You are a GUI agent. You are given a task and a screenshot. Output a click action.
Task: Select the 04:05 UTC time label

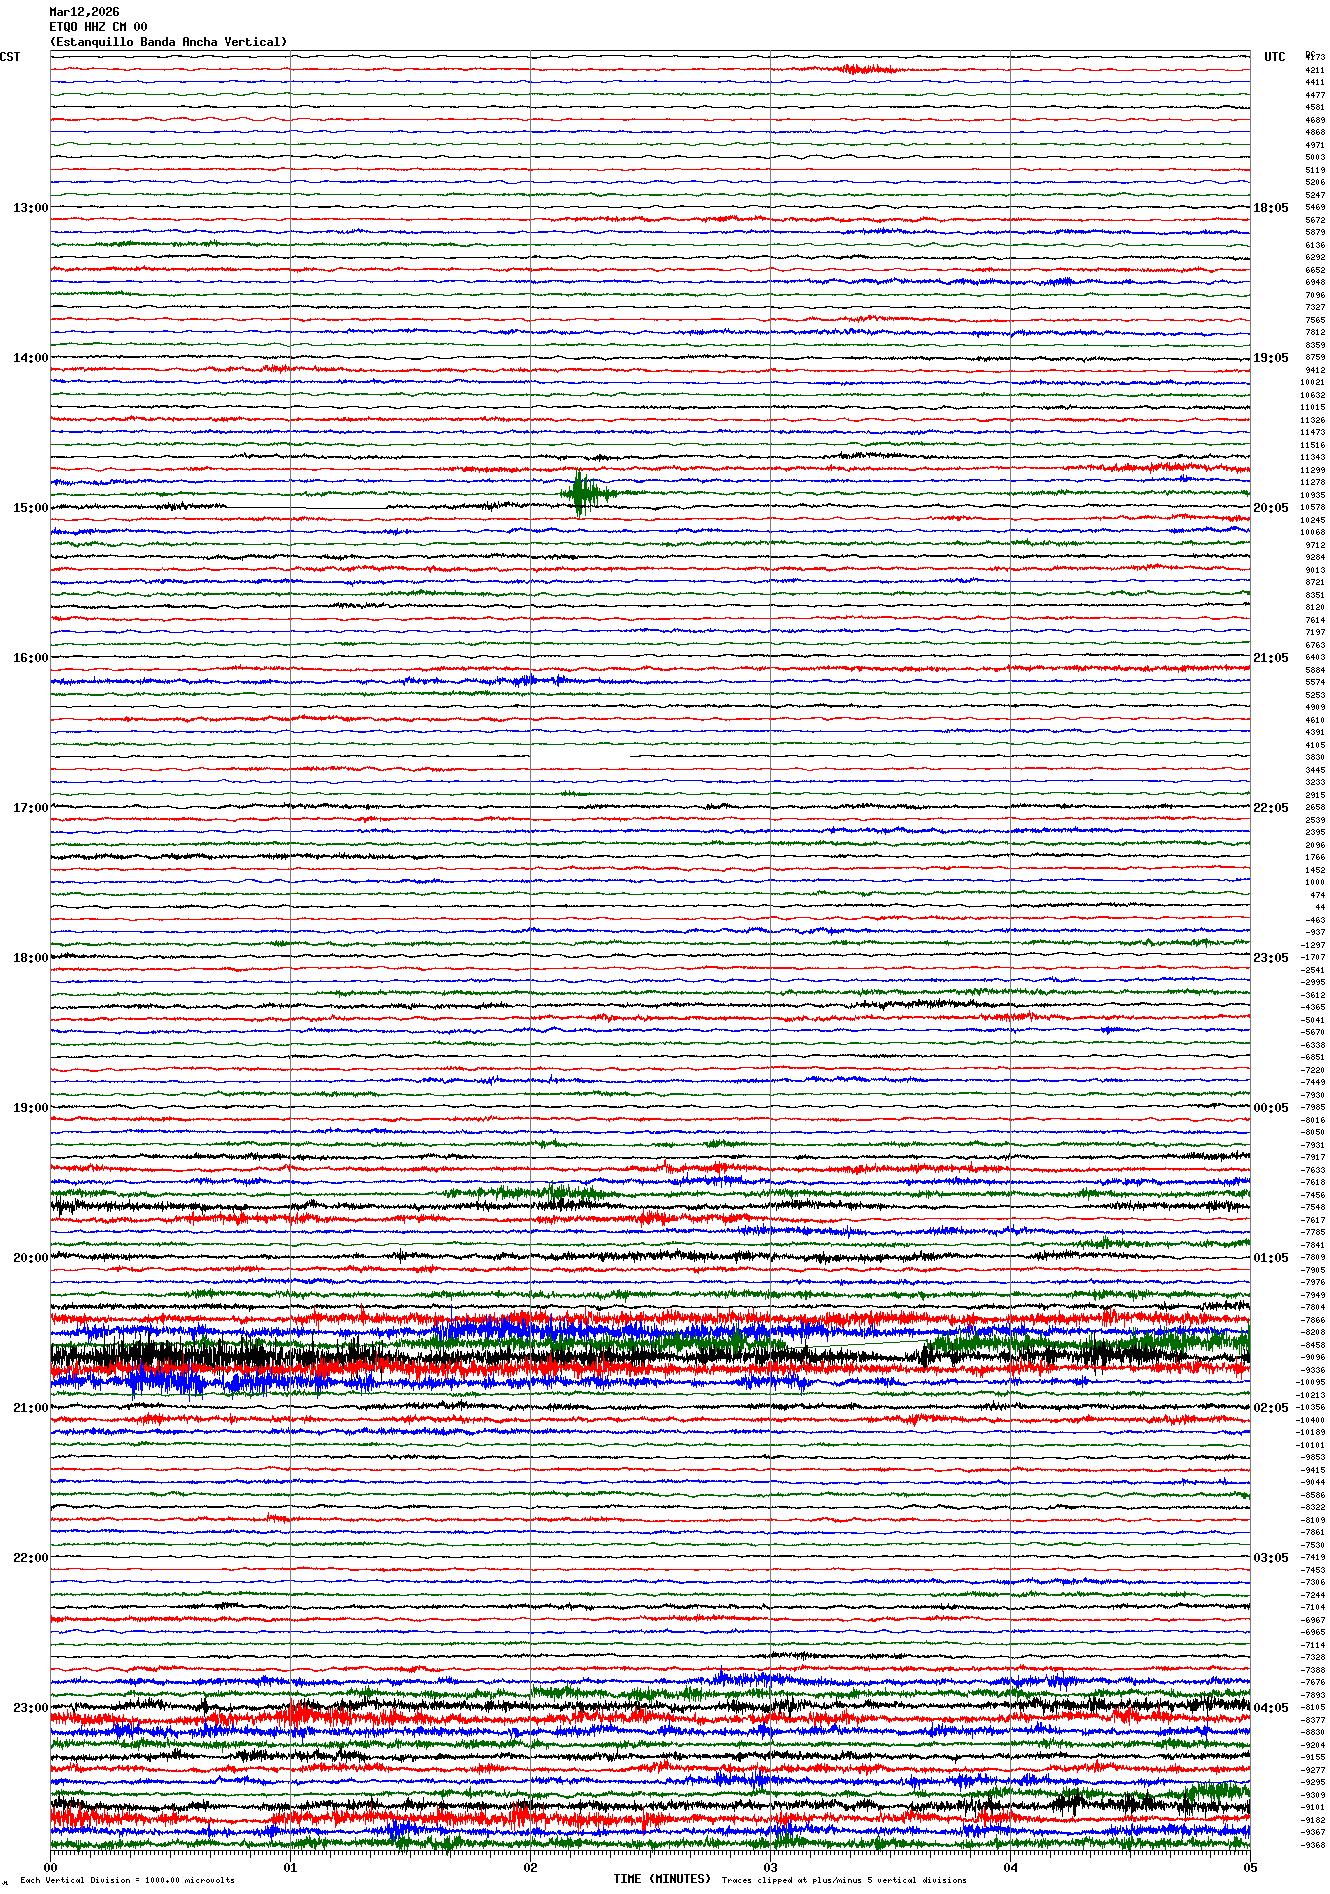[1270, 1708]
